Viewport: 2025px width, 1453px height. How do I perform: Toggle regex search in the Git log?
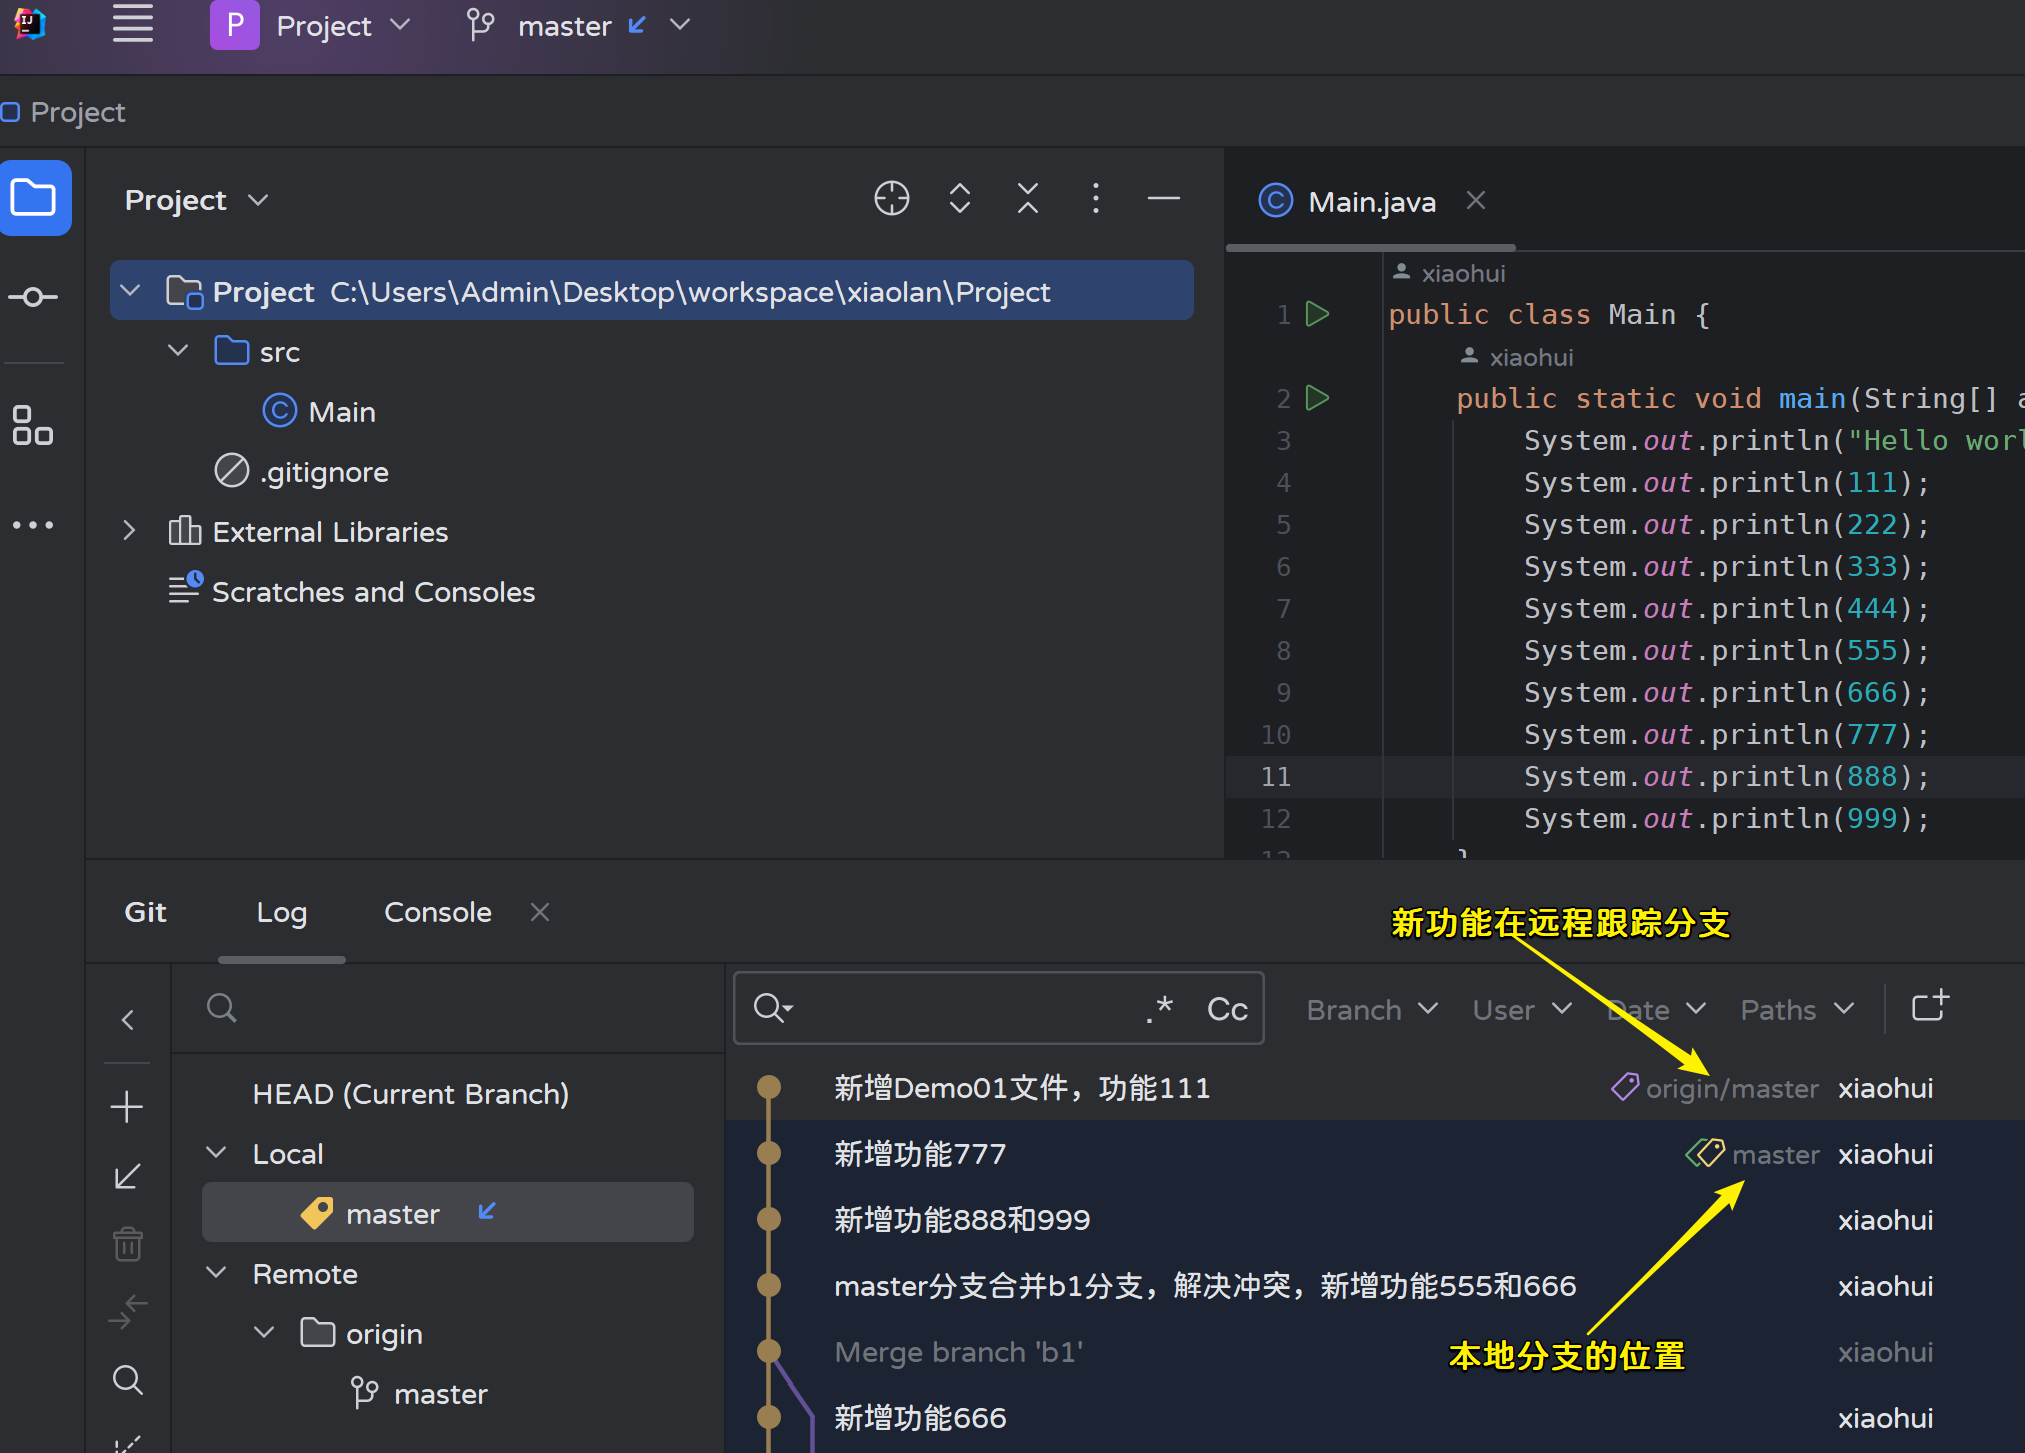[1160, 1008]
